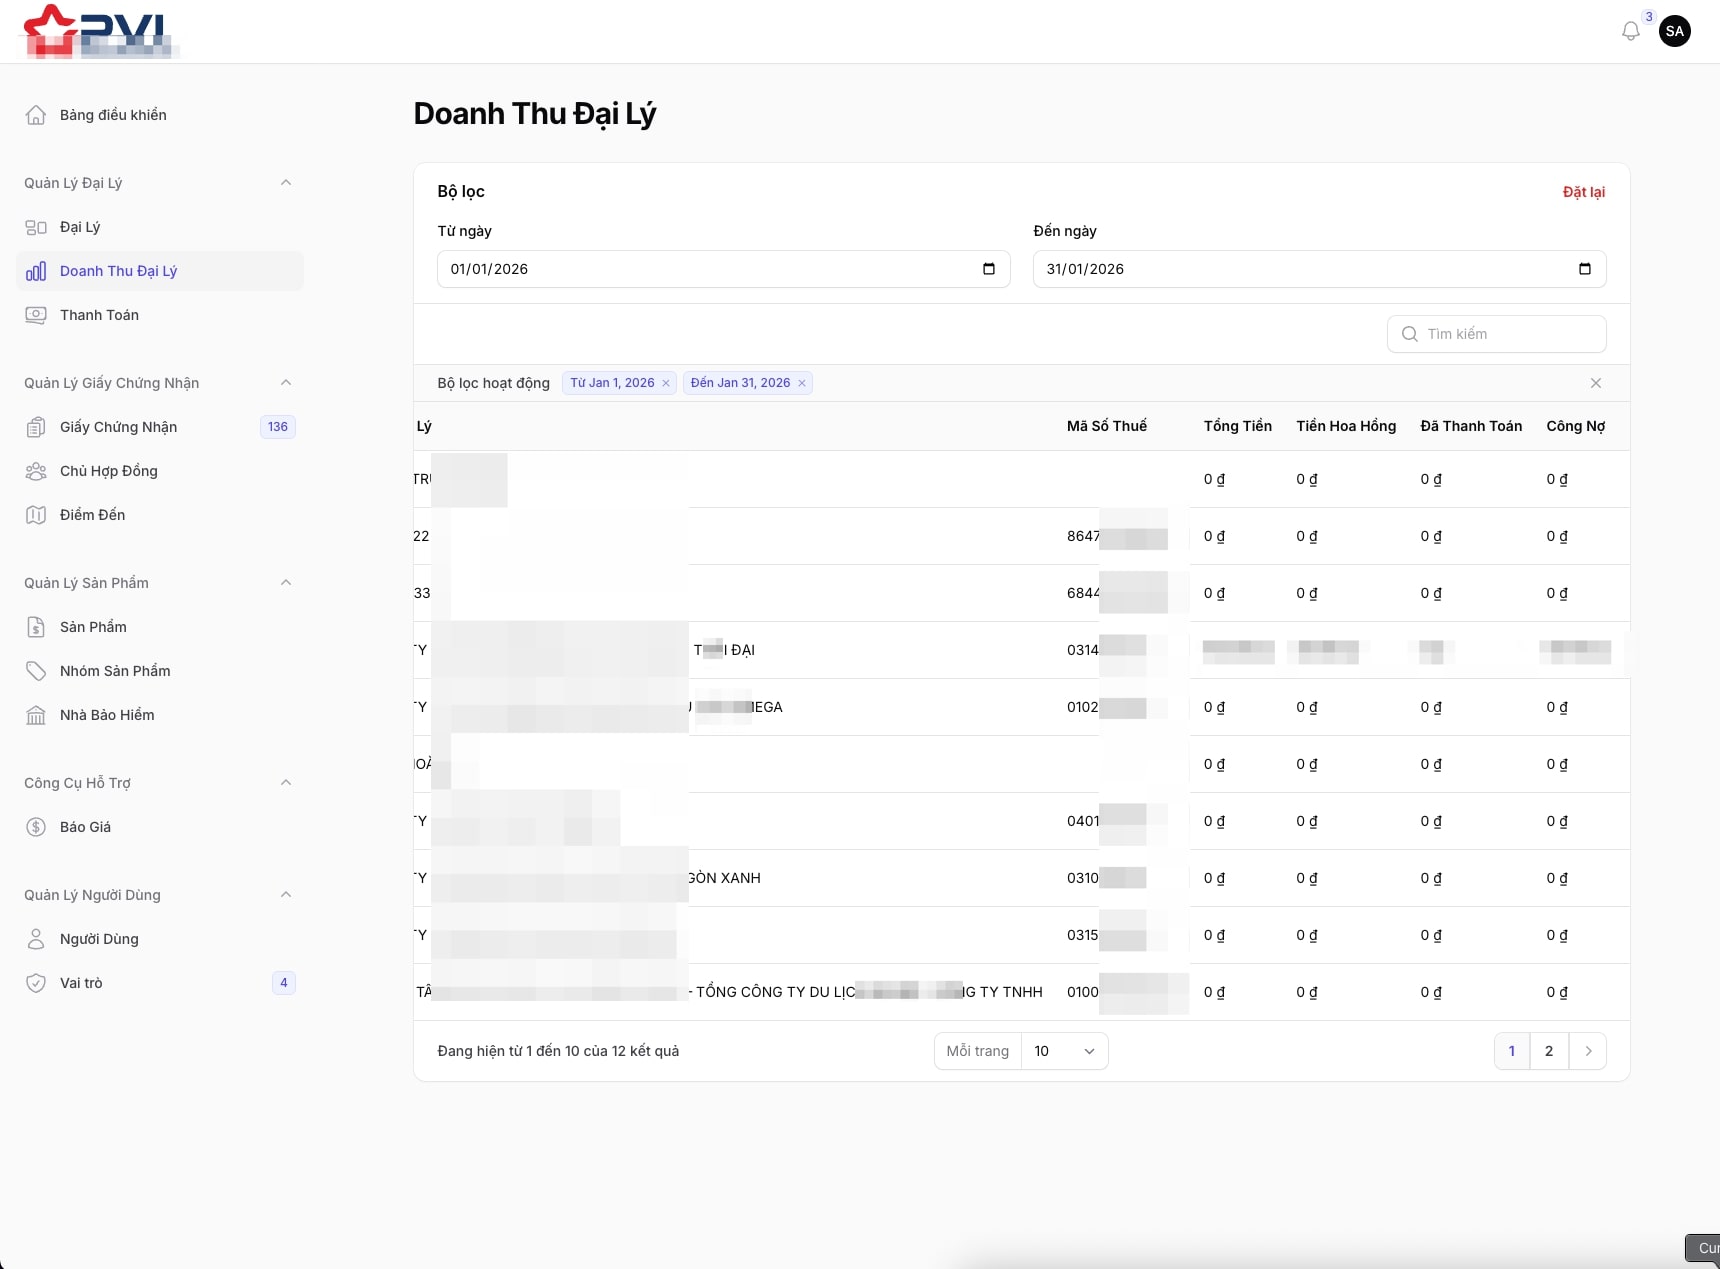
Task: Collapse the Quản Lý Sản Phẩm section
Action: pyautogui.click(x=286, y=583)
